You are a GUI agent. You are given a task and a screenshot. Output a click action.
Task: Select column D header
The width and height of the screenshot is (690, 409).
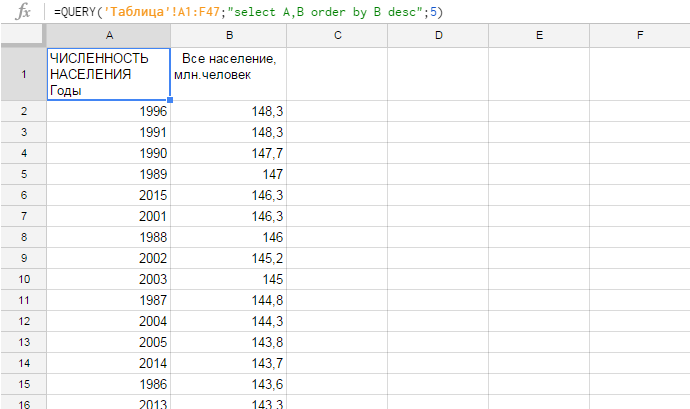pos(438,36)
